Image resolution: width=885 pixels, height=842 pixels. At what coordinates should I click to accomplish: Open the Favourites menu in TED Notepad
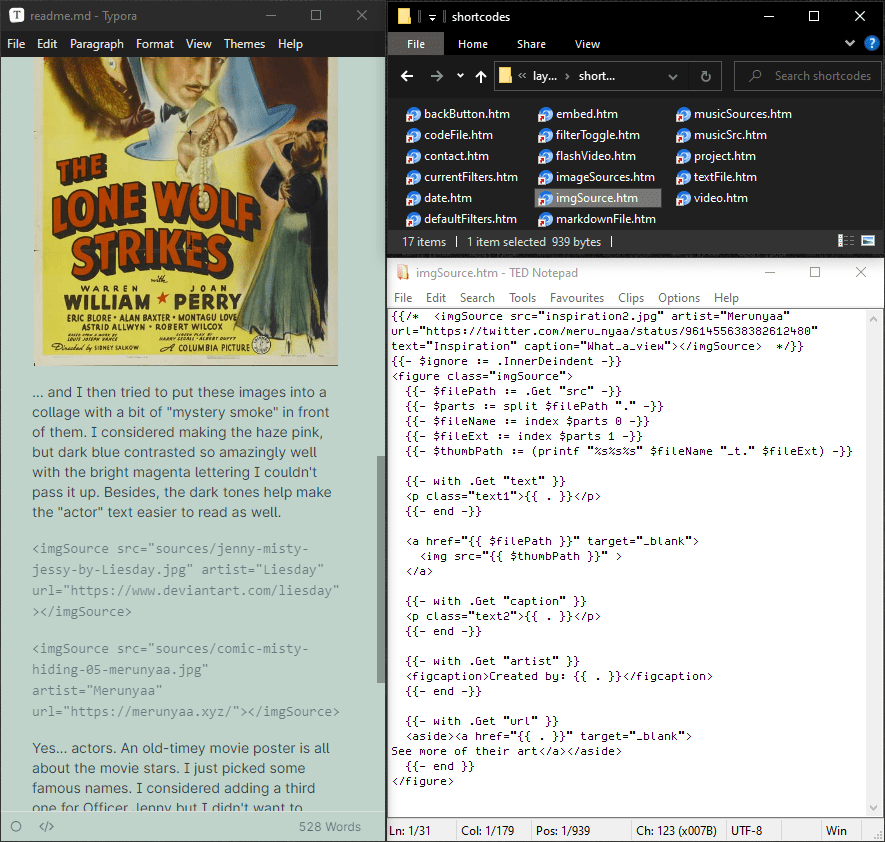point(576,298)
